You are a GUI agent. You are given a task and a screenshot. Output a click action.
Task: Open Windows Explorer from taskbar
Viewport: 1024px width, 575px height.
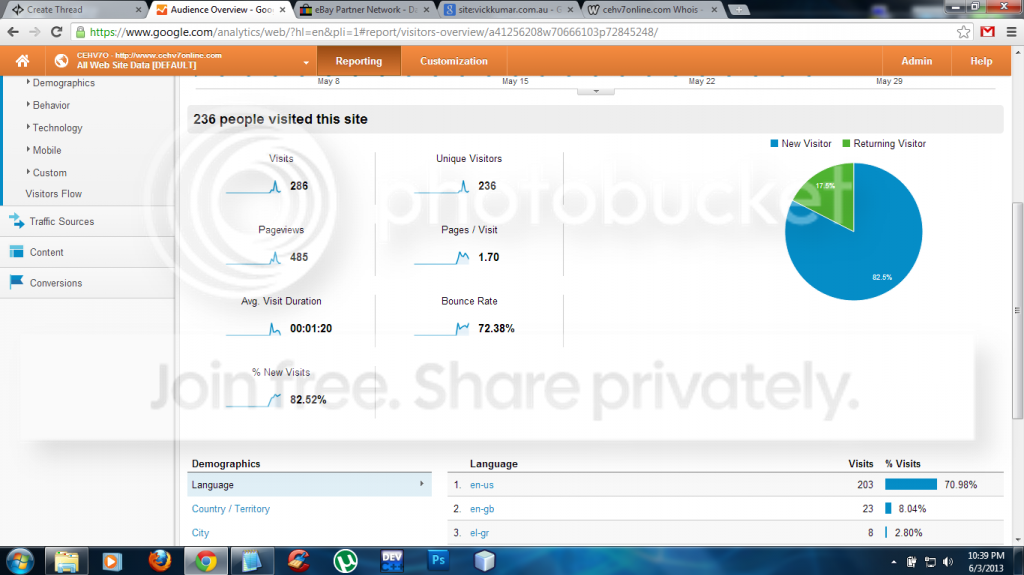tap(66, 561)
